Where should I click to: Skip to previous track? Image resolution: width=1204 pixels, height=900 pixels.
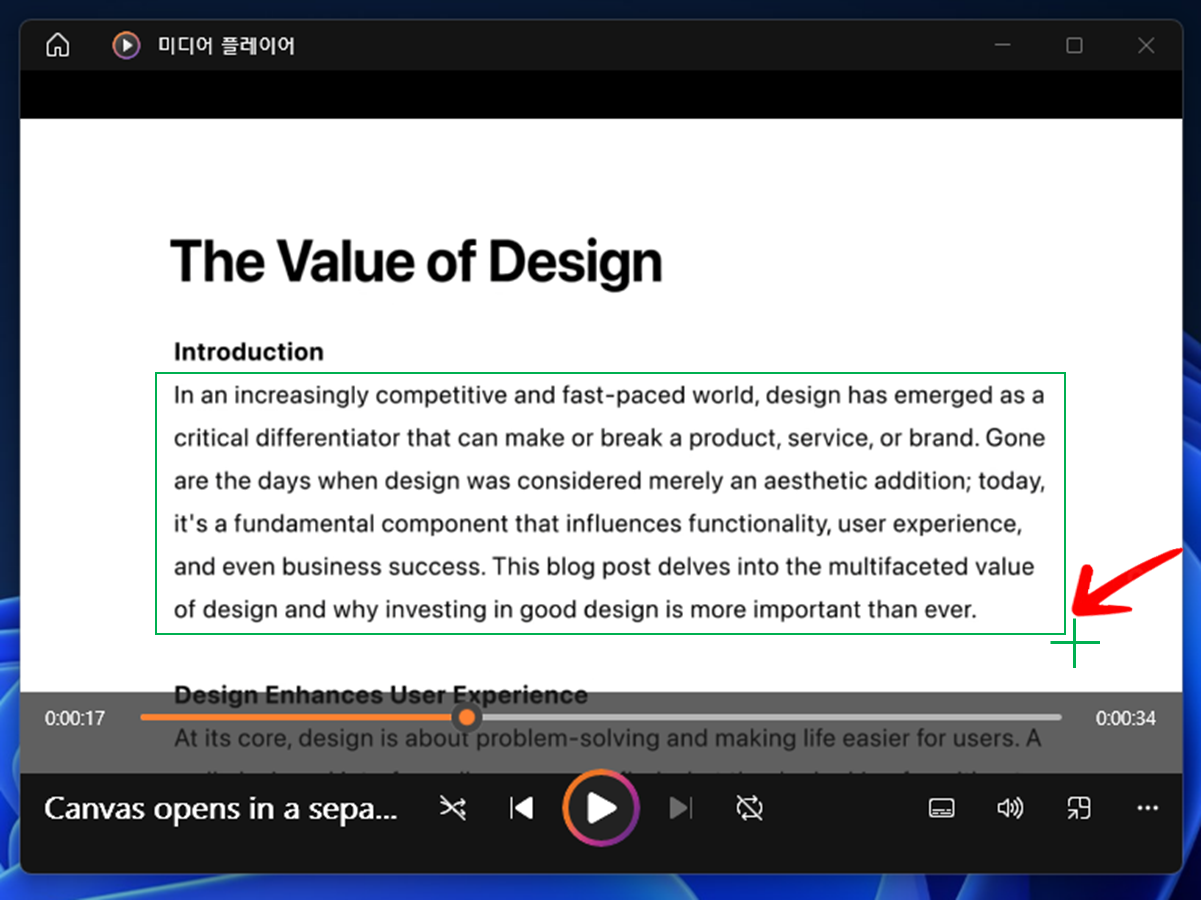coord(521,808)
